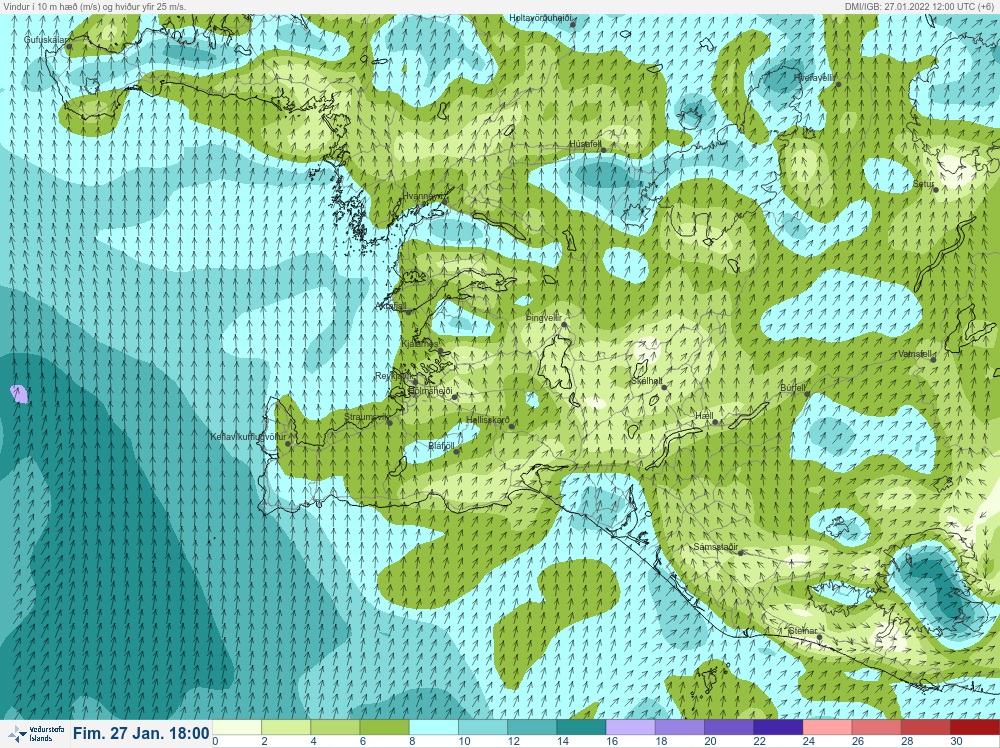Click the Reykjavík station dot

[415, 383]
